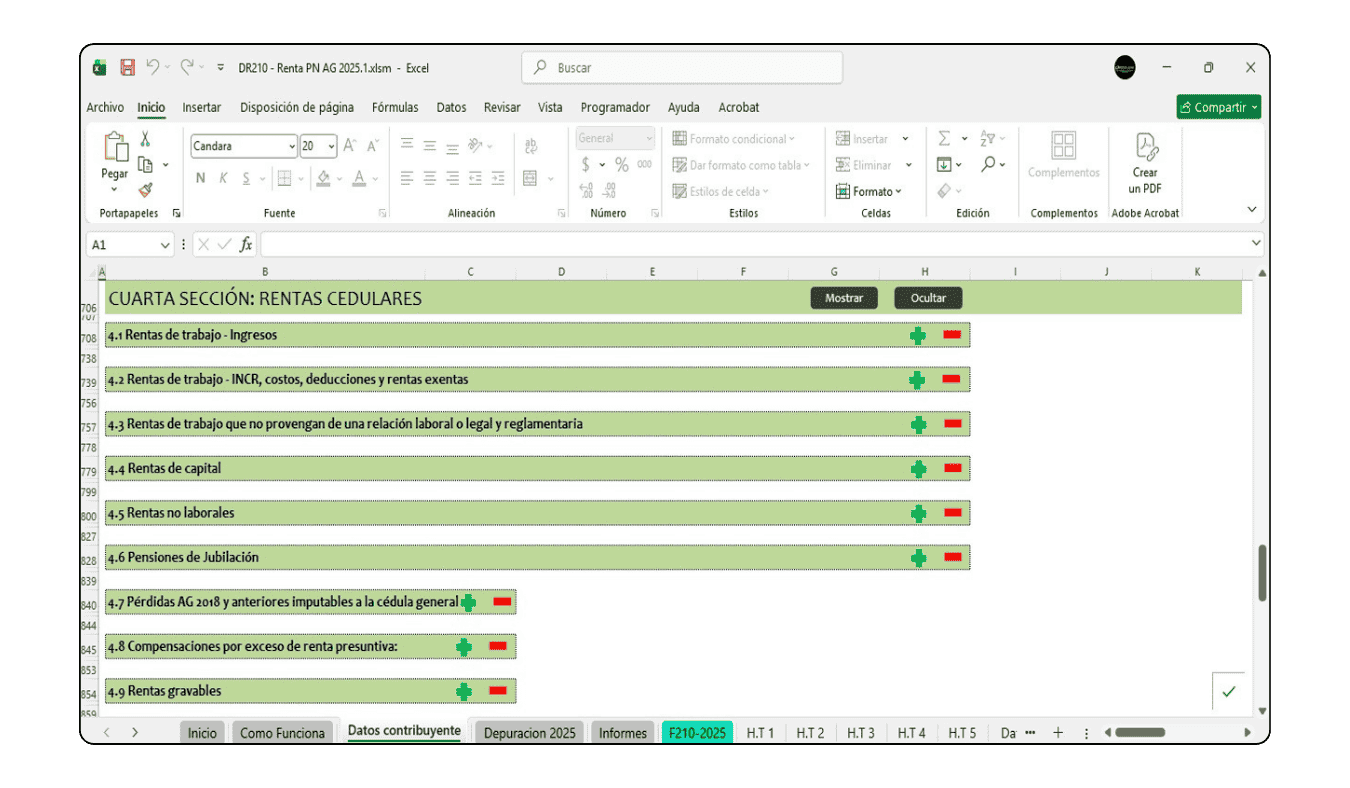
Task: Click the insert function fx icon
Action: point(245,245)
